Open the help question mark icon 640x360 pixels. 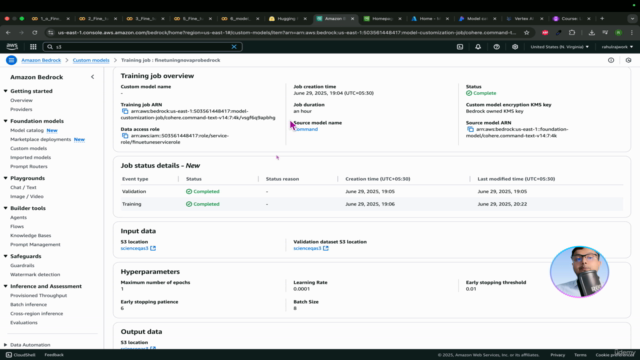point(496,47)
